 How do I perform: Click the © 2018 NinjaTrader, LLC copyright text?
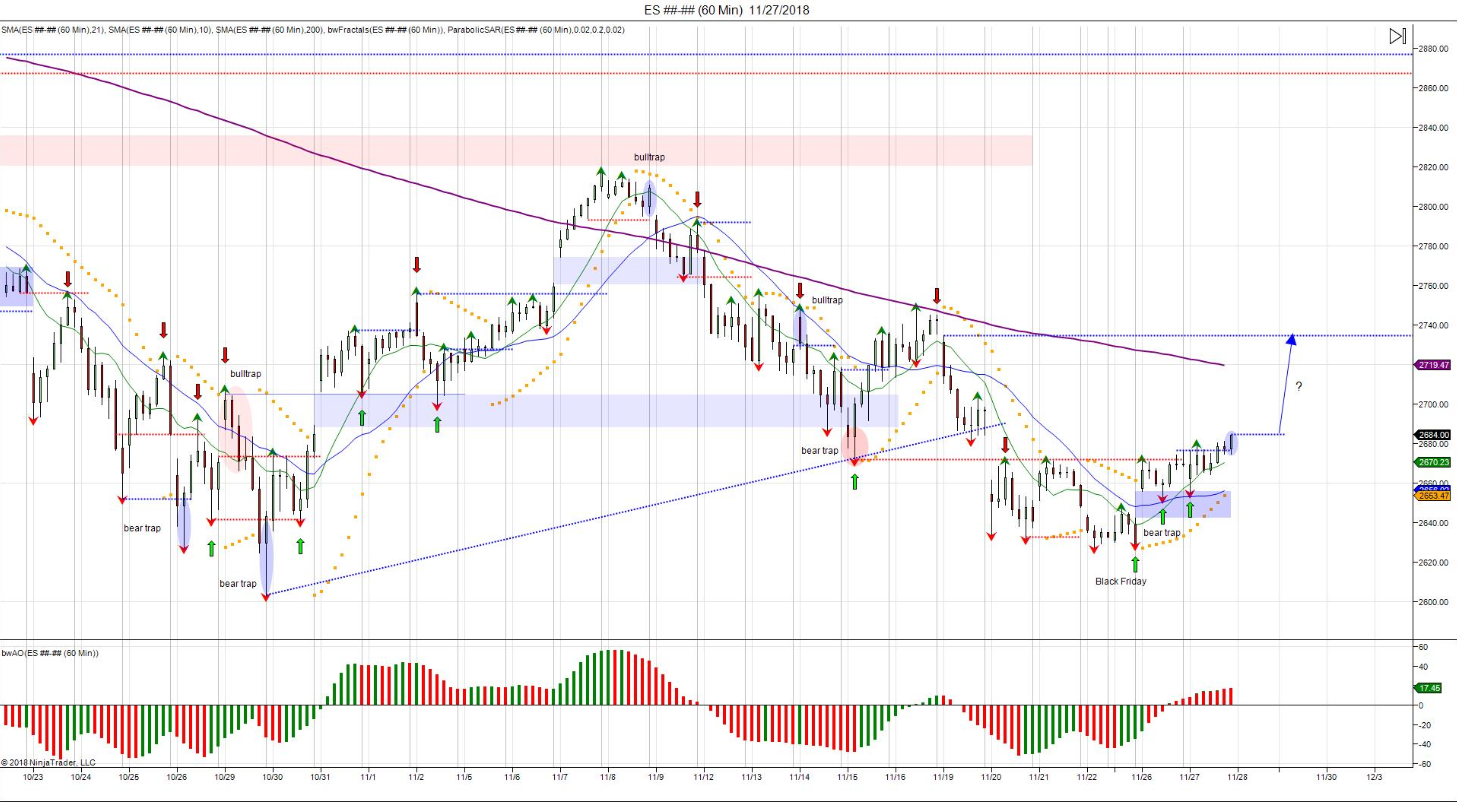[x=49, y=762]
